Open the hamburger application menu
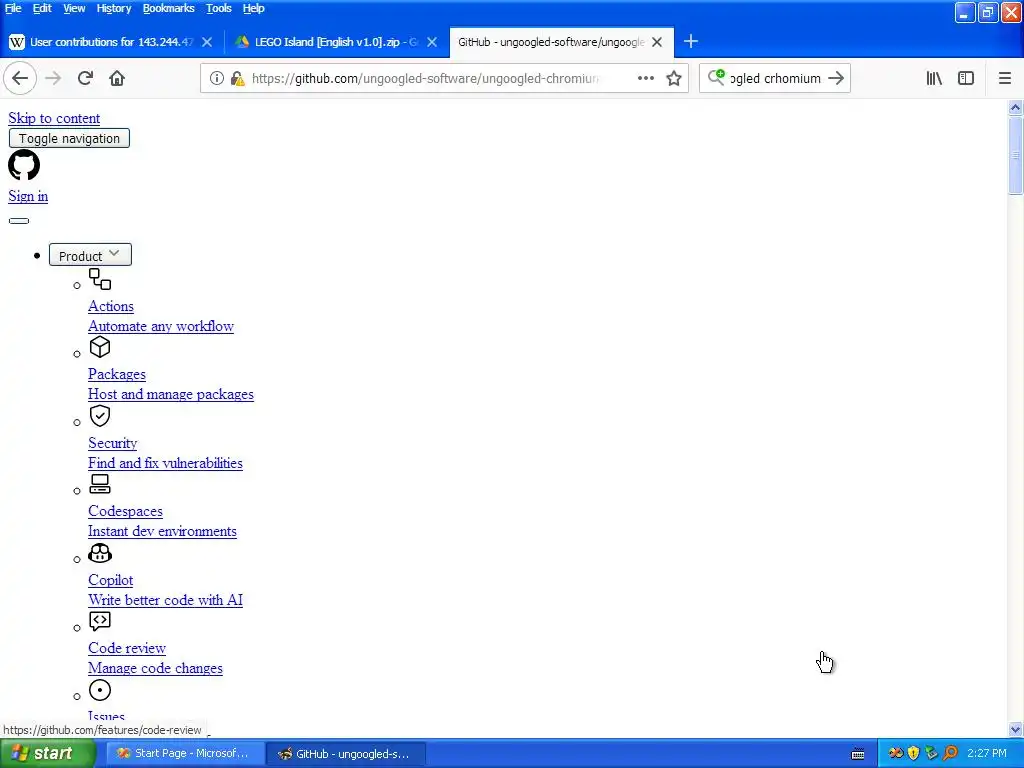Screen dimensions: 1024x768 tap(1005, 78)
